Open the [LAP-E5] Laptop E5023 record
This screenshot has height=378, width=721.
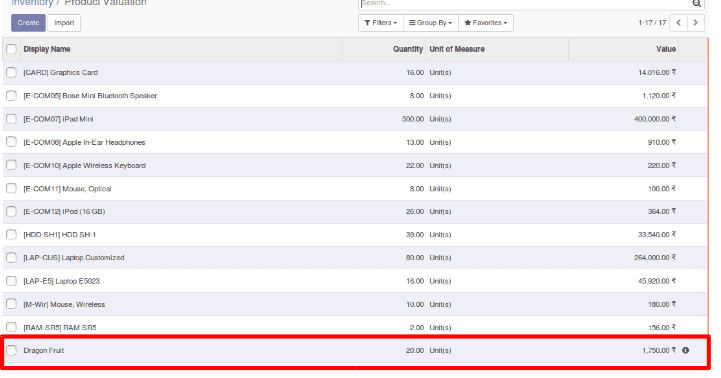click(x=62, y=281)
